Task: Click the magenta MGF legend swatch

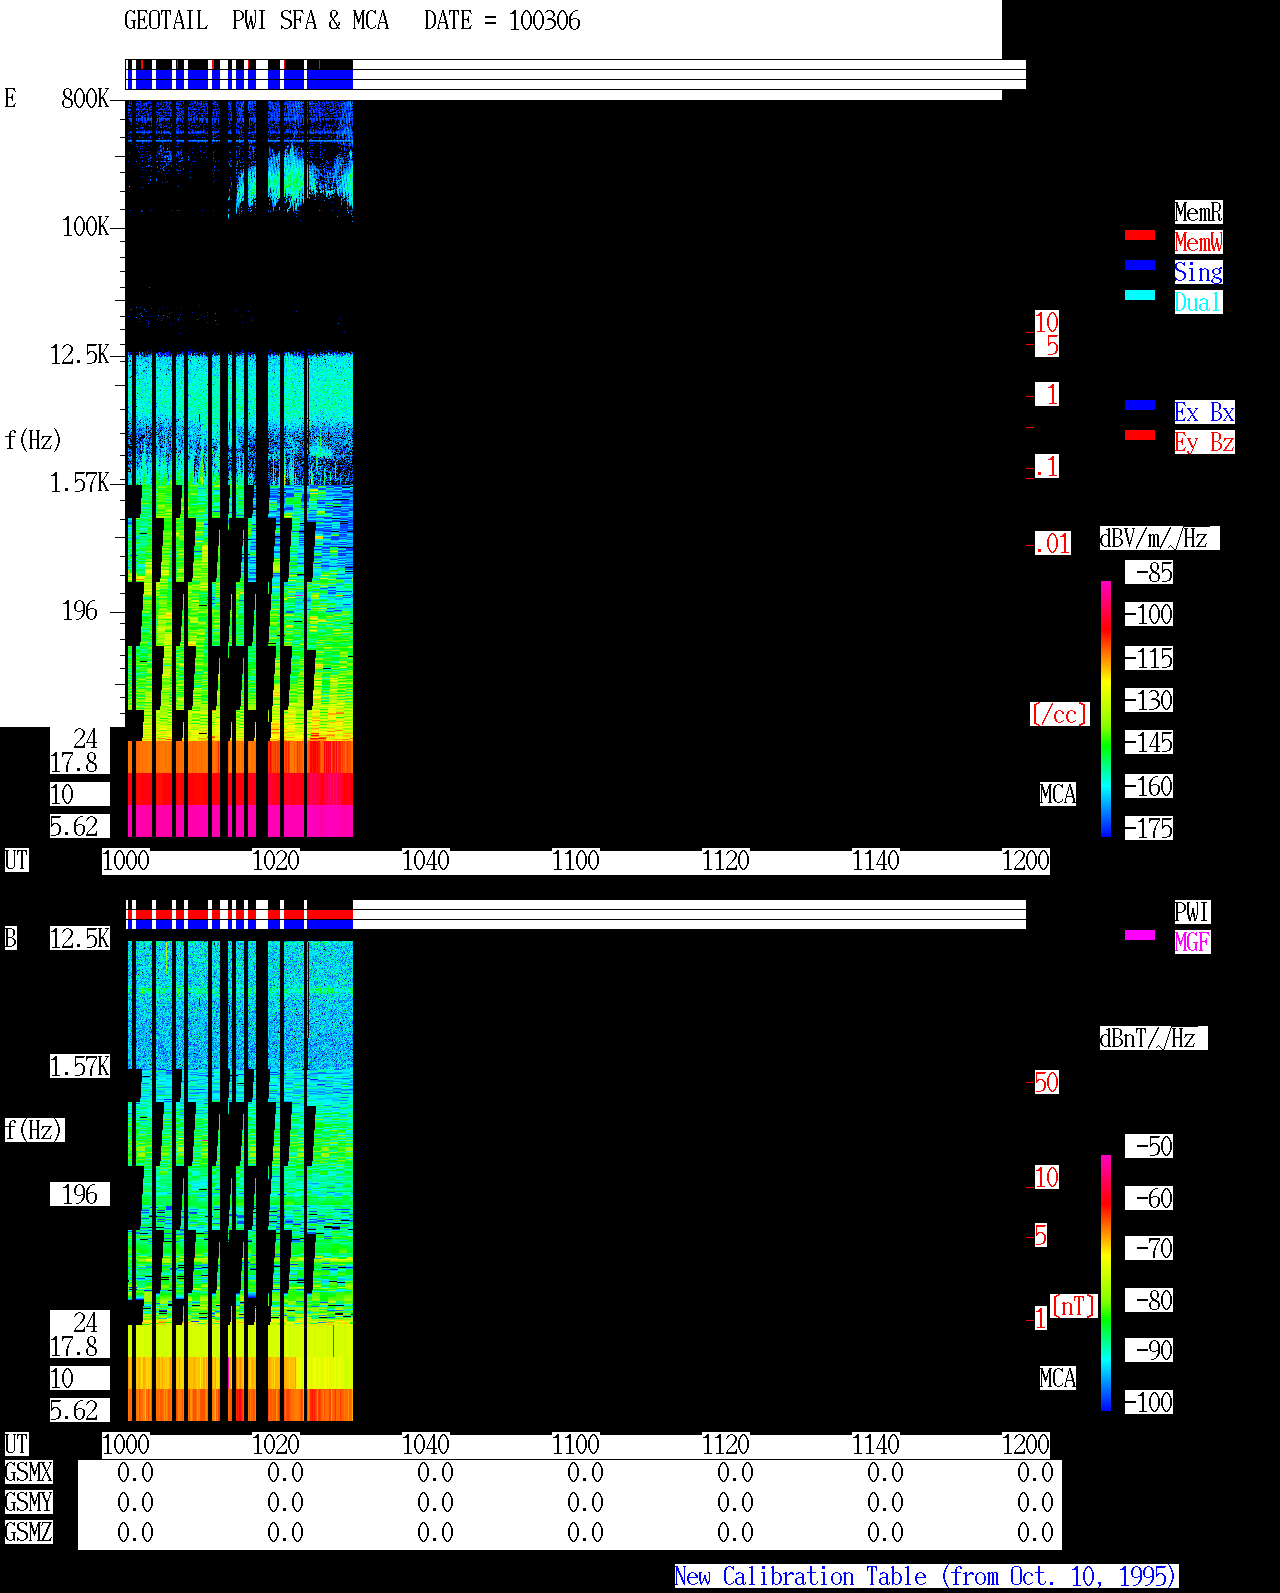Action: [x=1140, y=935]
